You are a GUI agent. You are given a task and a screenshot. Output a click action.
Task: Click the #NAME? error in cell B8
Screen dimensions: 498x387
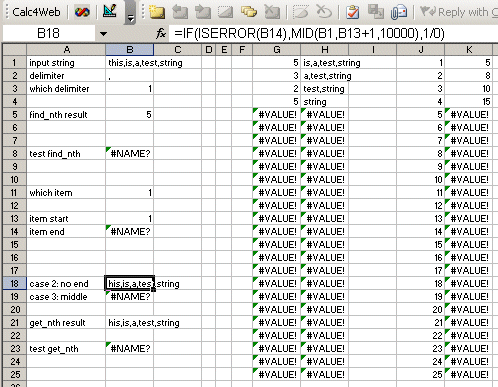pos(130,154)
